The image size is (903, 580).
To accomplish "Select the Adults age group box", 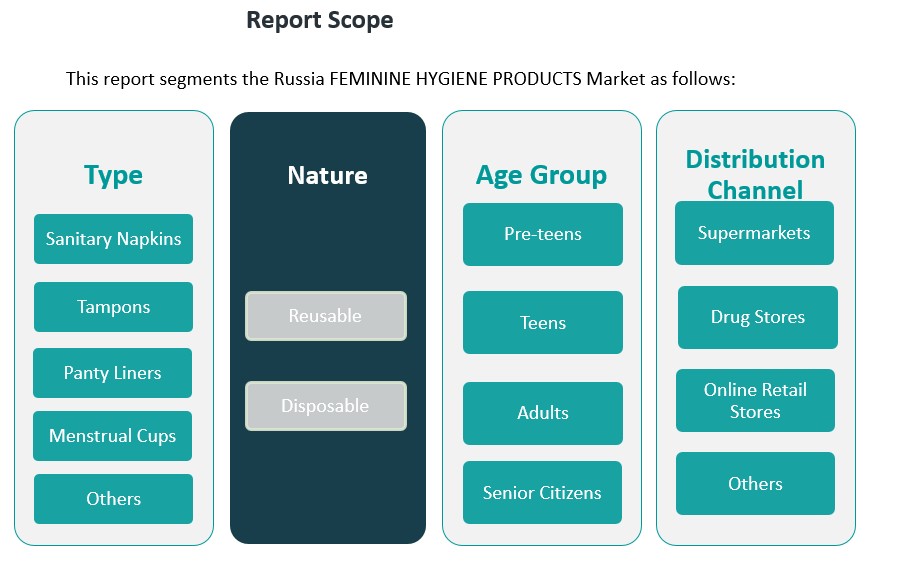I will 542,413.
